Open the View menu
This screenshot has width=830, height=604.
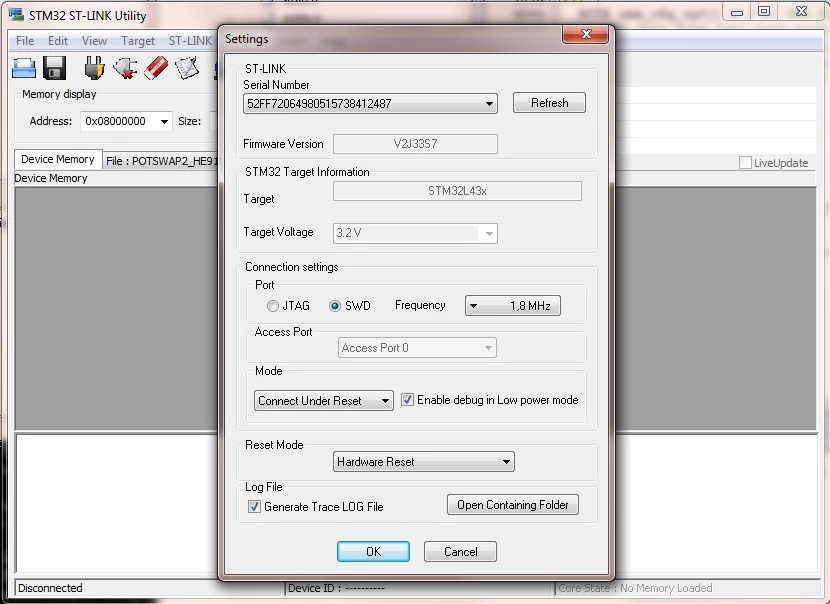tap(94, 41)
